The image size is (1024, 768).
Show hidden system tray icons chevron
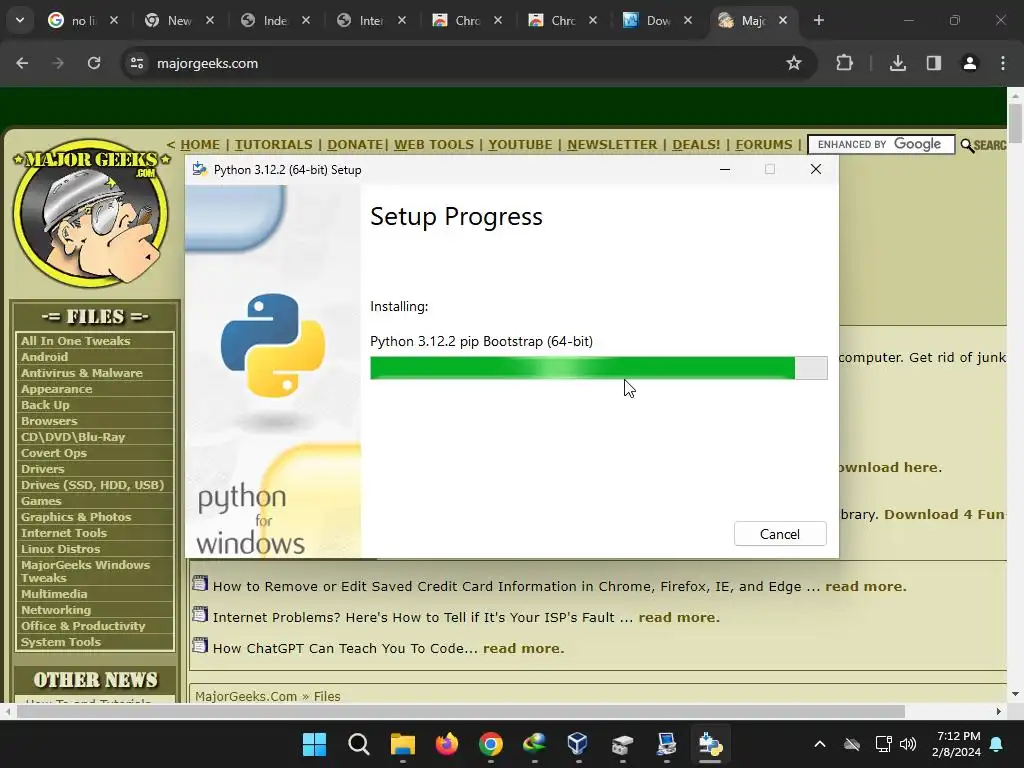pos(820,744)
